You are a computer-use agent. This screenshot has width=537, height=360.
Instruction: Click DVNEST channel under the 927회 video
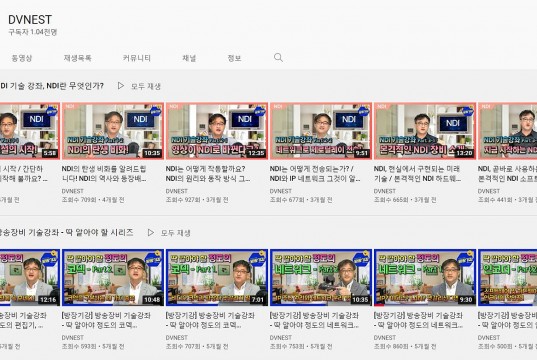(x=177, y=191)
